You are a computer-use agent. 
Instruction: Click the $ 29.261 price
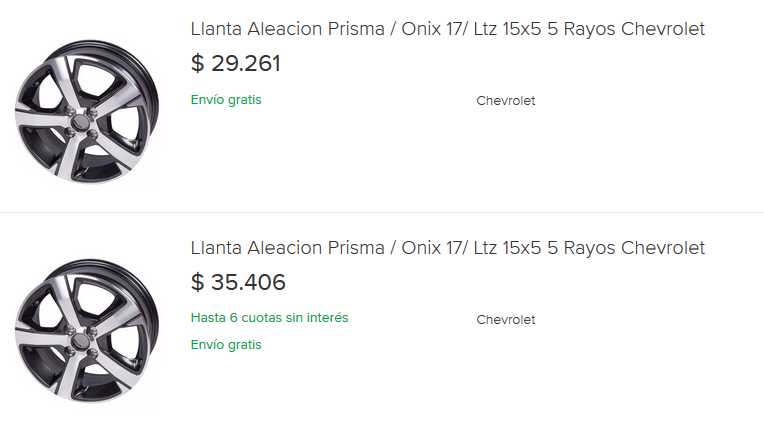[236, 64]
